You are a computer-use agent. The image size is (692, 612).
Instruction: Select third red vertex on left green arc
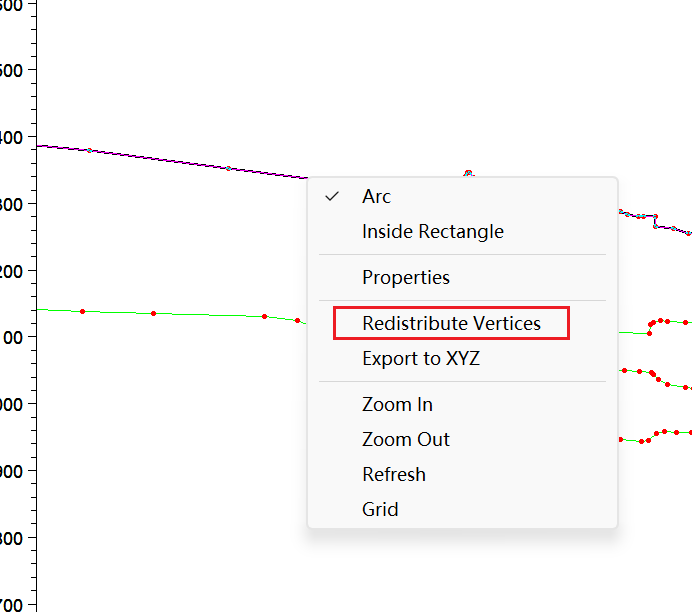pyautogui.click(x=264, y=316)
